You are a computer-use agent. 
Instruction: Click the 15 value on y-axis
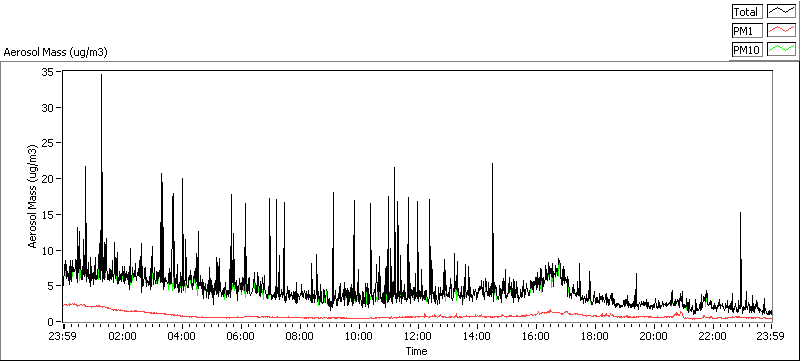[x=49, y=215]
